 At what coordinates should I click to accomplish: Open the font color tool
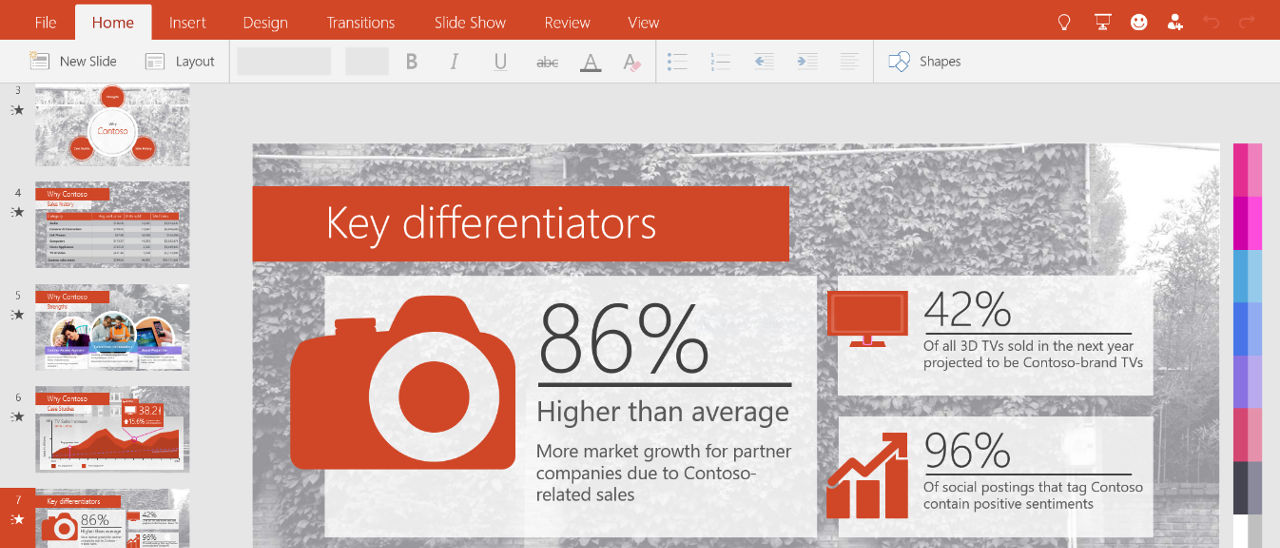pos(591,62)
